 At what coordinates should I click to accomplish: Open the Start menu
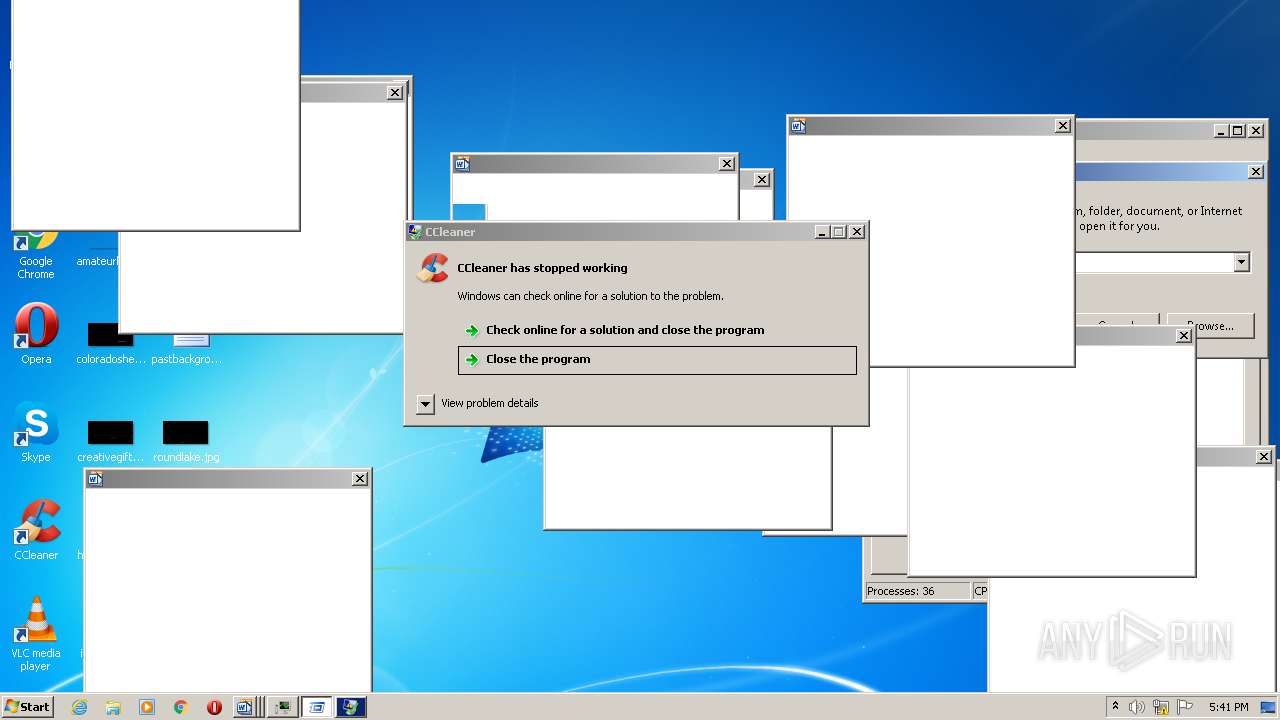(x=27, y=707)
